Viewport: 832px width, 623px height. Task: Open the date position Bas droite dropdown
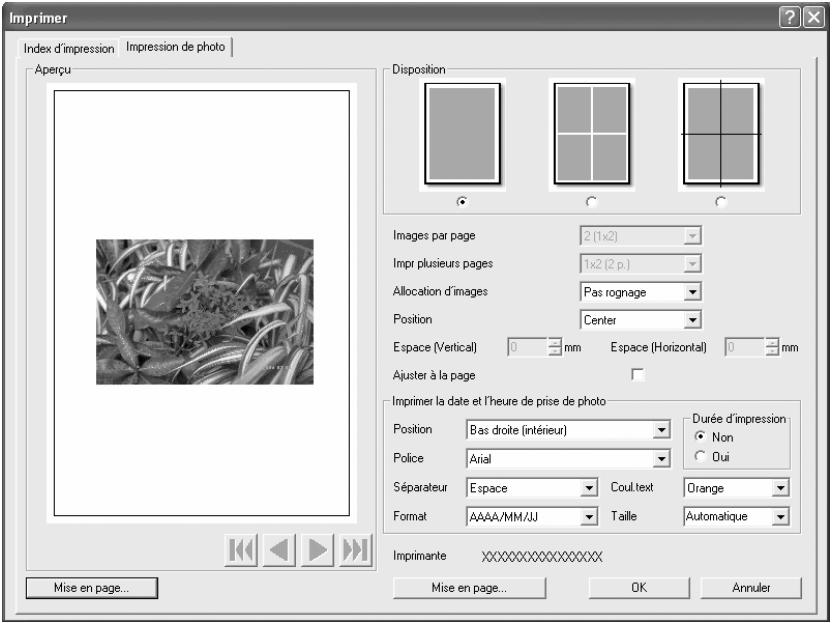coord(568,430)
